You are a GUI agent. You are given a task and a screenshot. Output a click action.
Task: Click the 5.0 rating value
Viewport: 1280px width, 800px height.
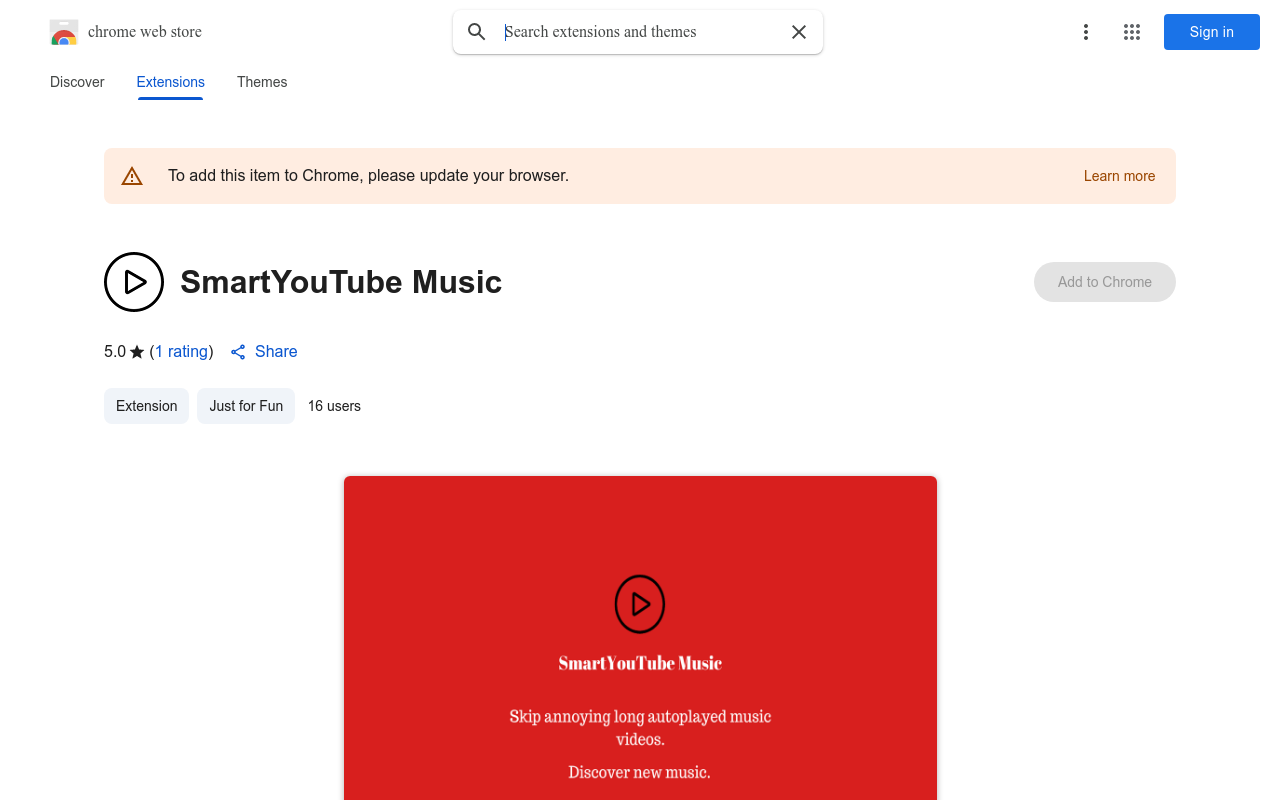point(115,352)
